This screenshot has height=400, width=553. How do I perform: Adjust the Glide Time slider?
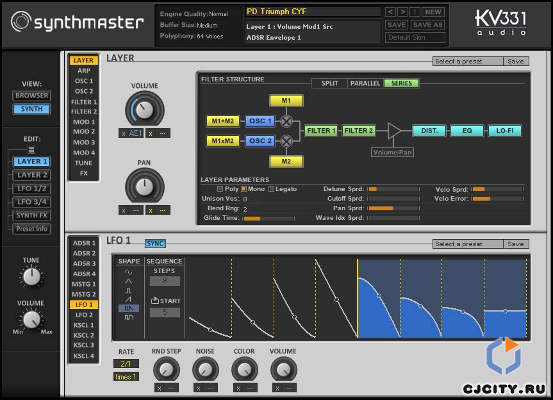tap(269, 218)
